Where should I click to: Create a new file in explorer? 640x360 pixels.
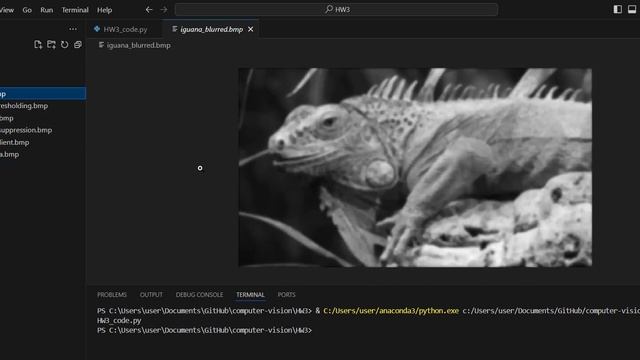pos(38,44)
